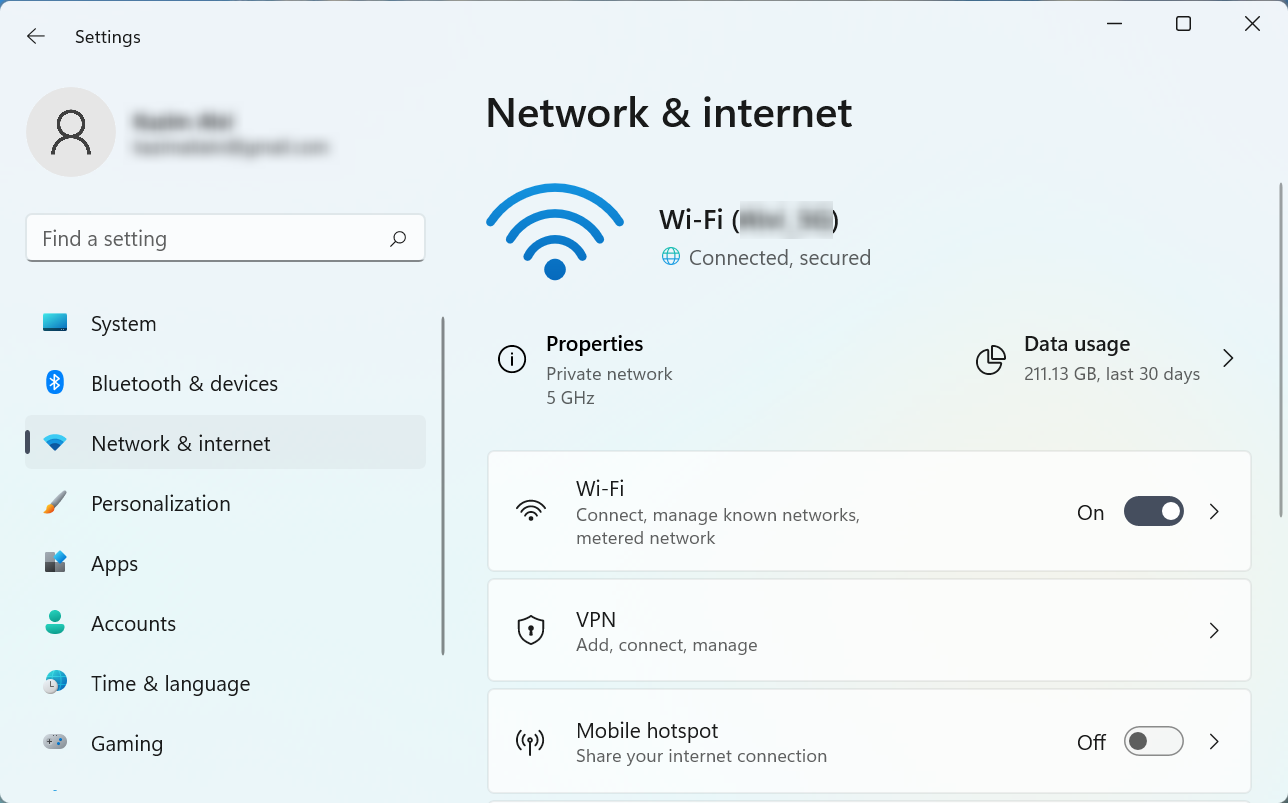Open VPN settings chevron arrow
1288x803 pixels.
click(x=1214, y=630)
